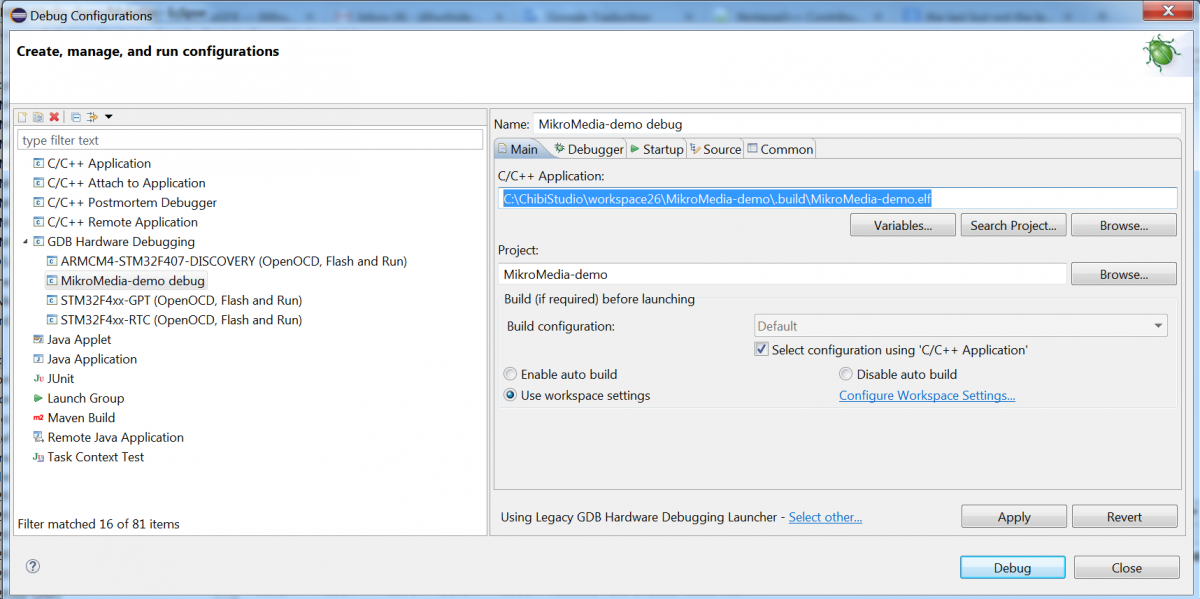Click Apply to save changes
This screenshot has height=599, width=1200.
coord(1013,516)
